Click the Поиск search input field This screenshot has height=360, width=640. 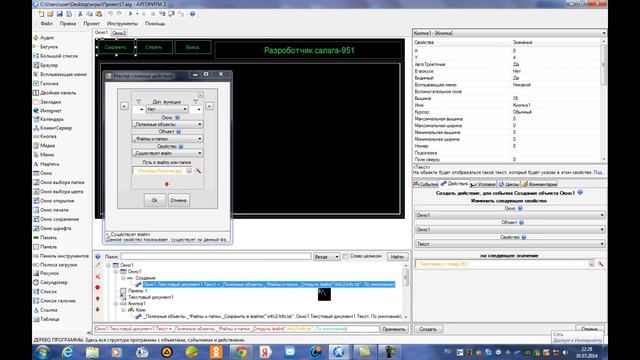216,257
